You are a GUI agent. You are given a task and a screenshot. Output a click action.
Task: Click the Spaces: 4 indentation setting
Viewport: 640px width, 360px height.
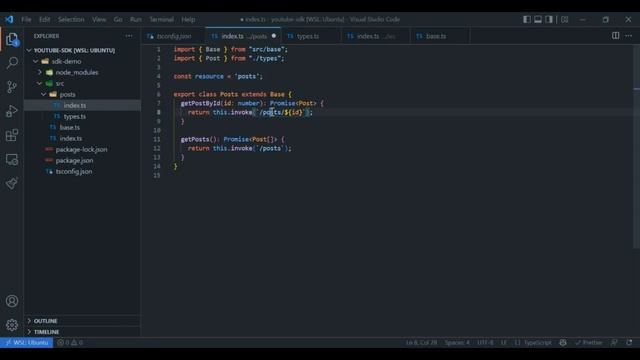pyautogui.click(x=457, y=342)
